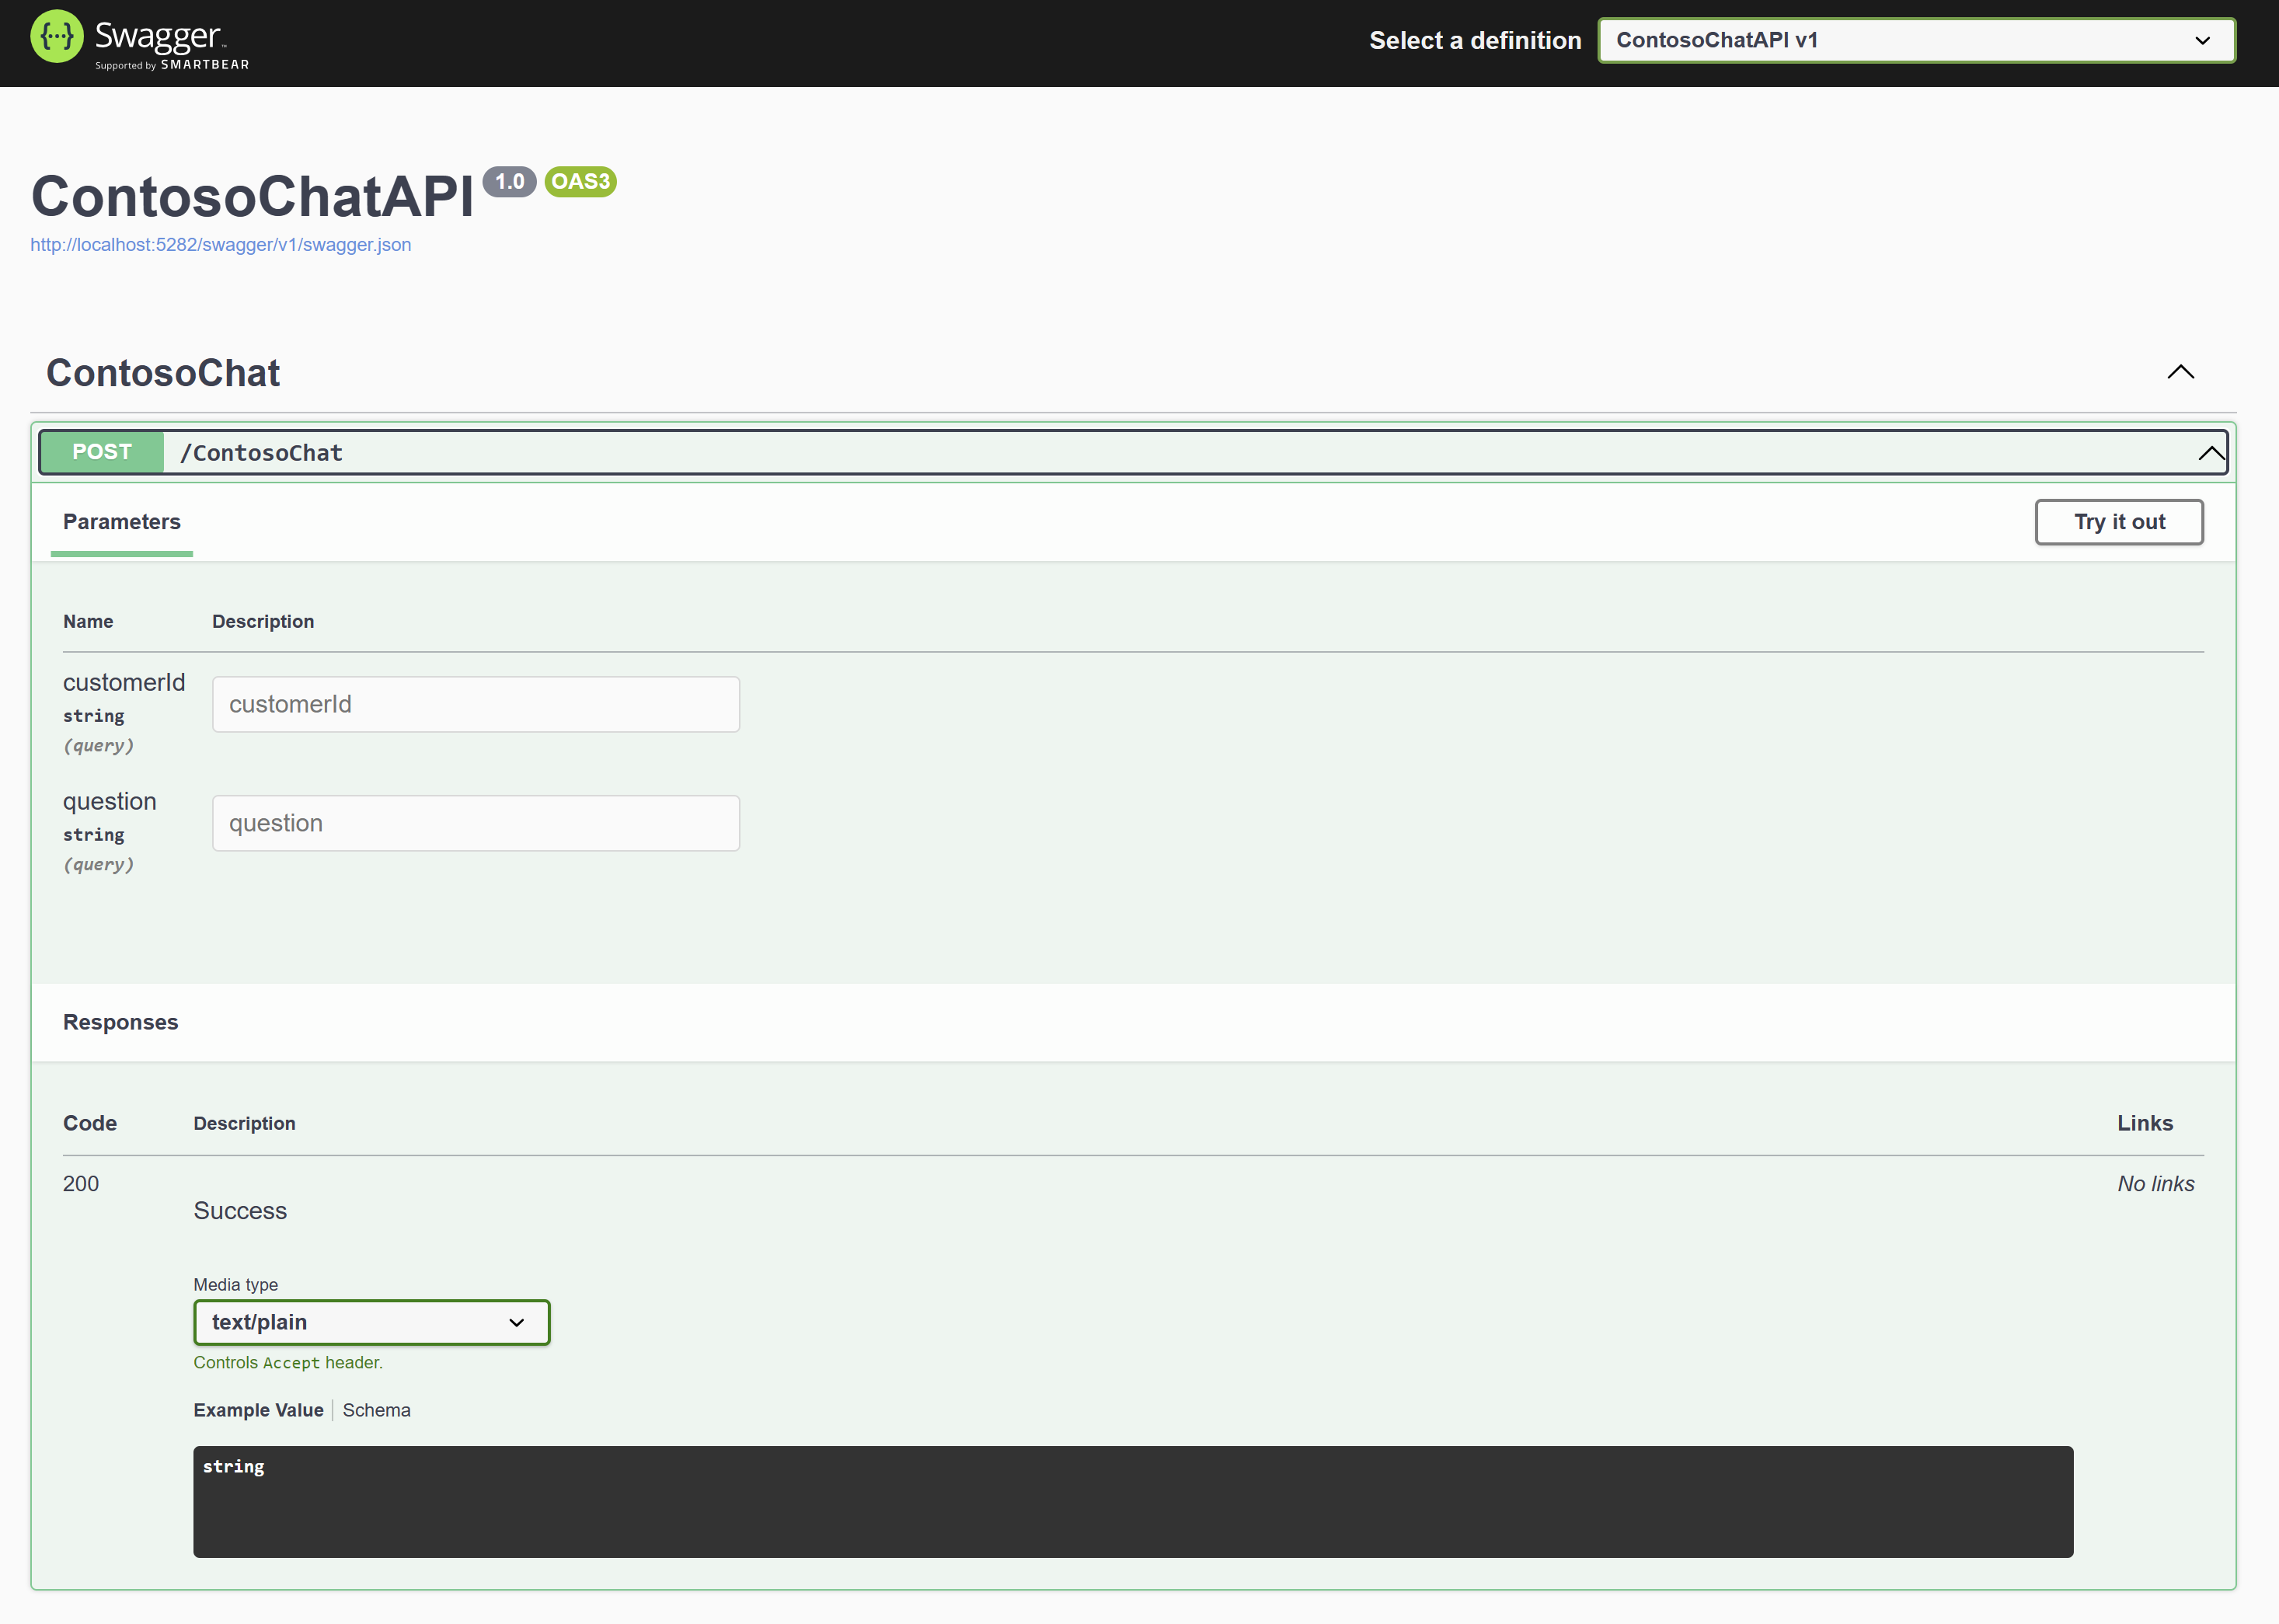Collapse the POST /ContosoChat operation arrow
Image resolution: width=2279 pixels, height=1624 pixels.
coord(2211,453)
